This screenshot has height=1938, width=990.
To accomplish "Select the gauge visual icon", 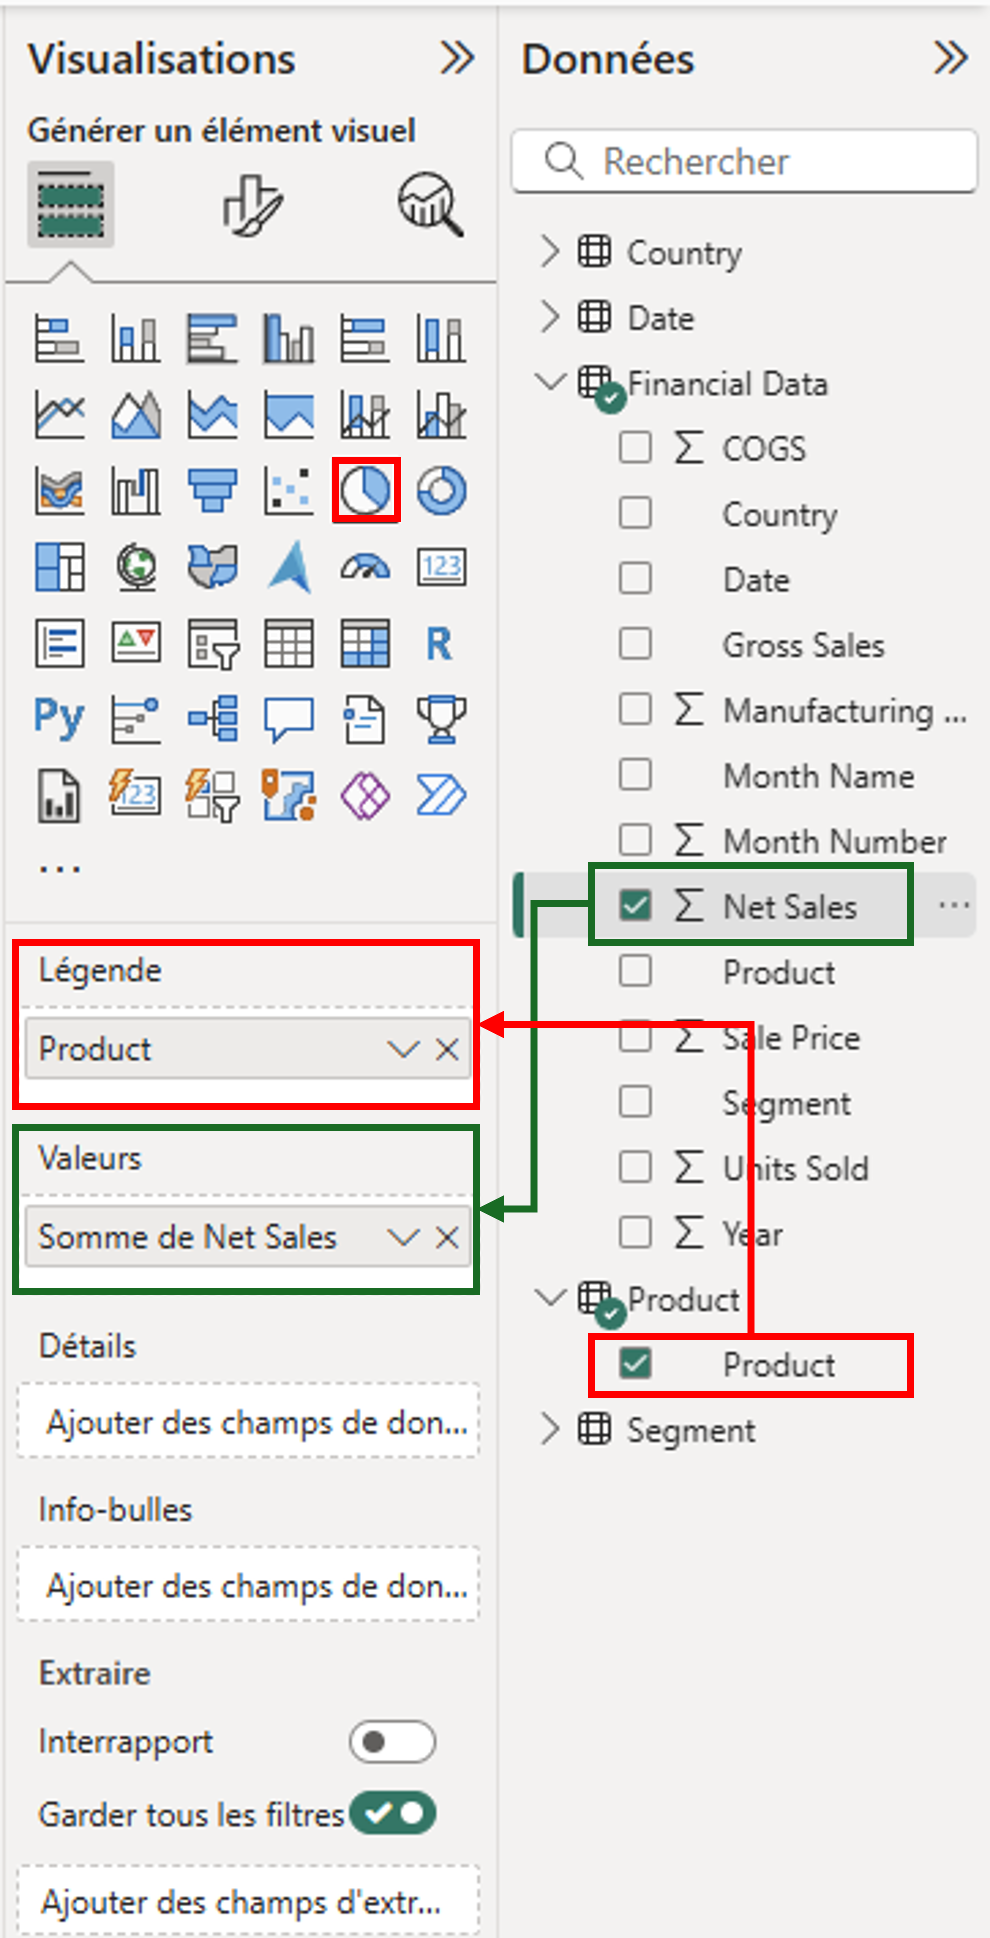I will (x=365, y=567).
